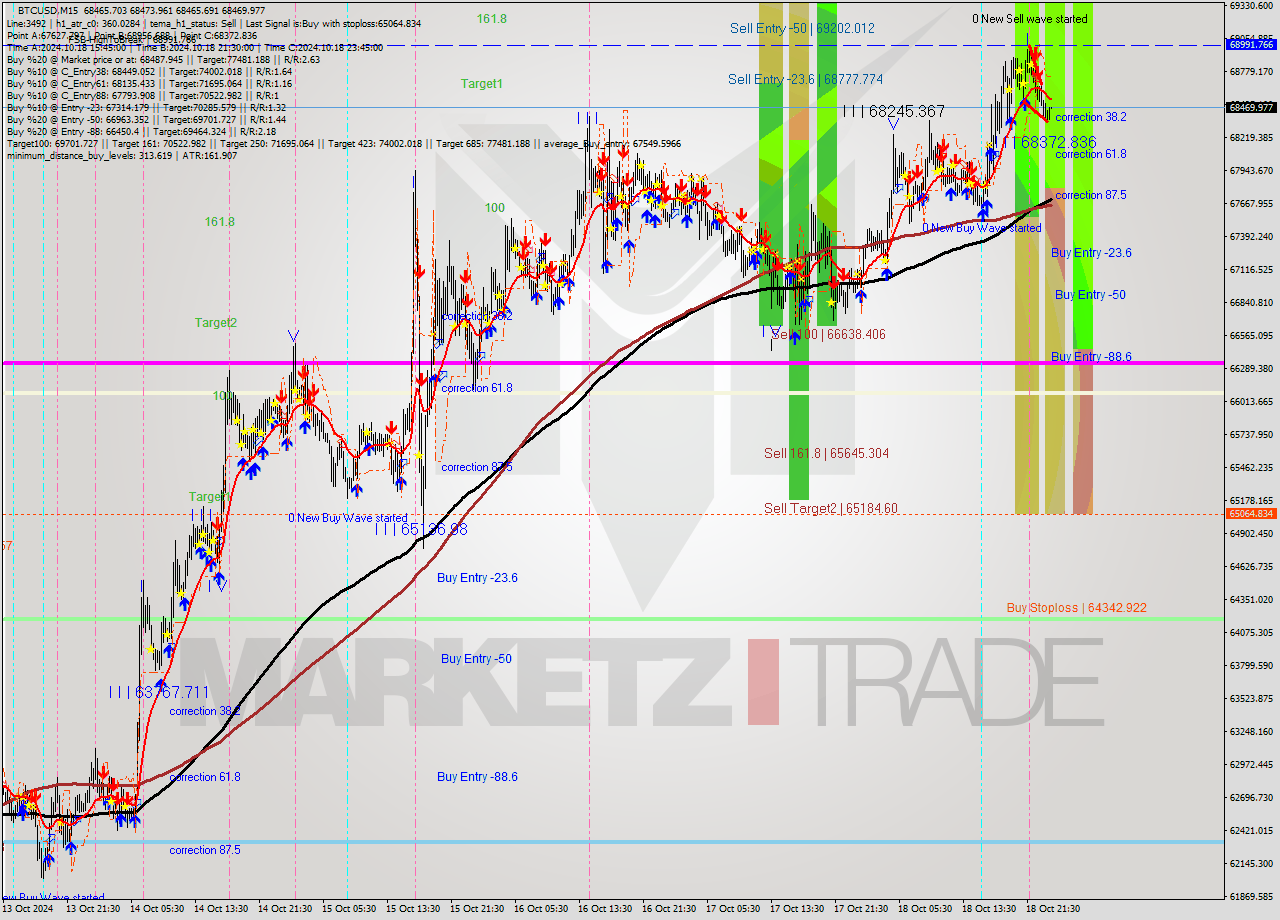The width and height of the screenshot is (1280, 920).
Task: Select the 'Buy %20 @ Entry -50' line
Action: (146, 120)
